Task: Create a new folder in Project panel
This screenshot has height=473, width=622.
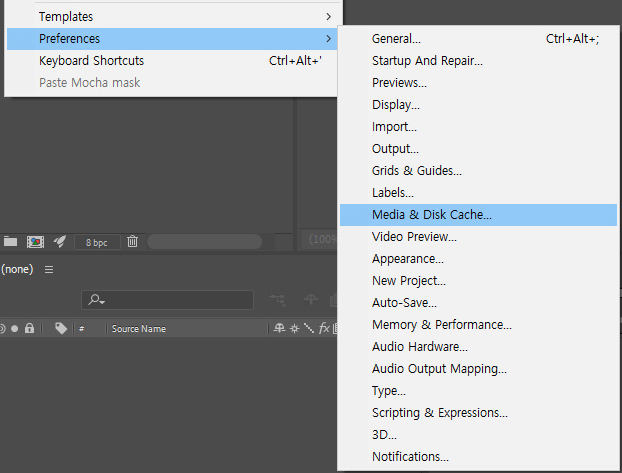Action: click(10, 241)
